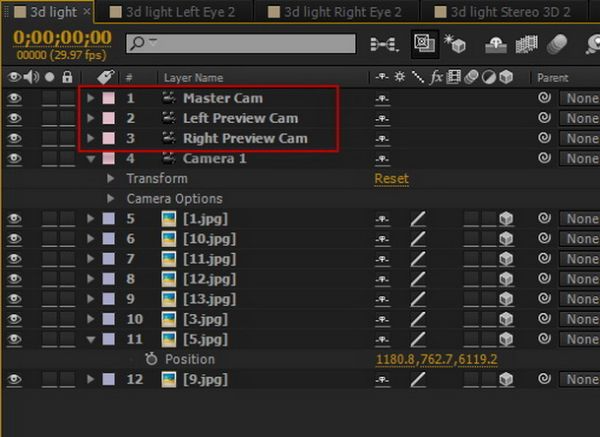The width and height of the screenshot is (600, 437).
Task: Click the Audio speaker column header icon
Action: pyautogui.click(x=31, y=77)
